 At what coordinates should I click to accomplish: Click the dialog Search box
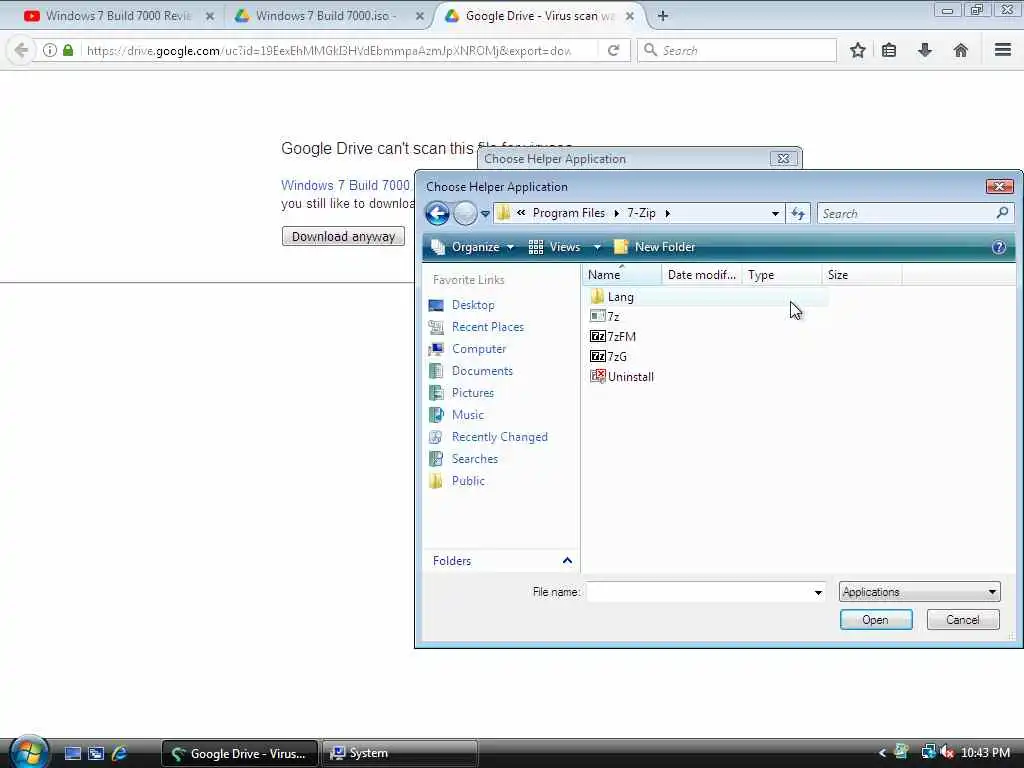915,214
